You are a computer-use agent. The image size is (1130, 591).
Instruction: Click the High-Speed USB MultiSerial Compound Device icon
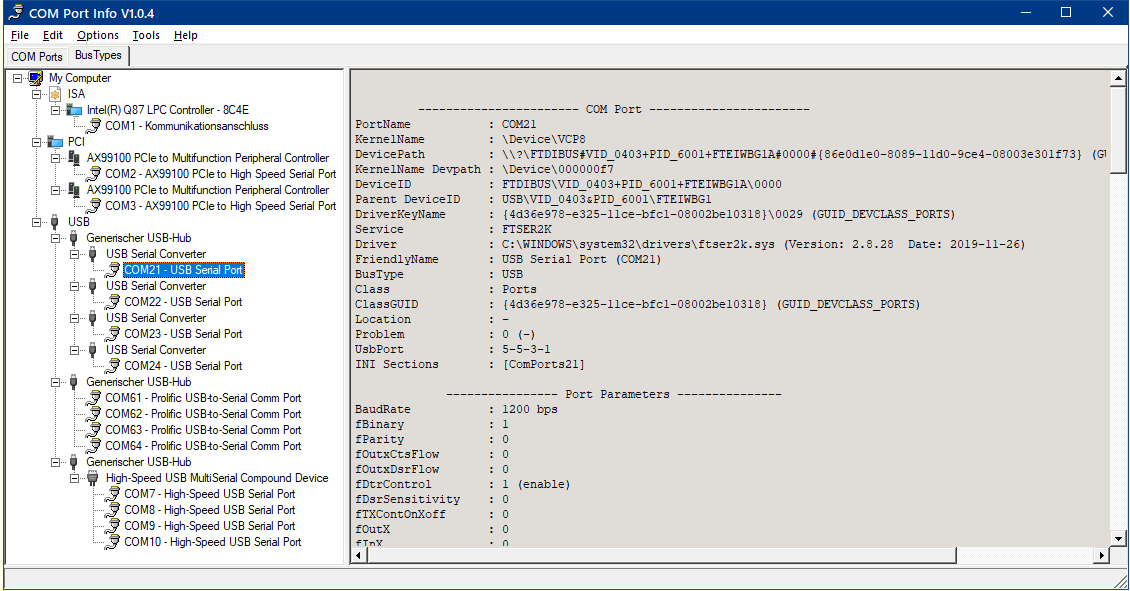pos(92,478)
